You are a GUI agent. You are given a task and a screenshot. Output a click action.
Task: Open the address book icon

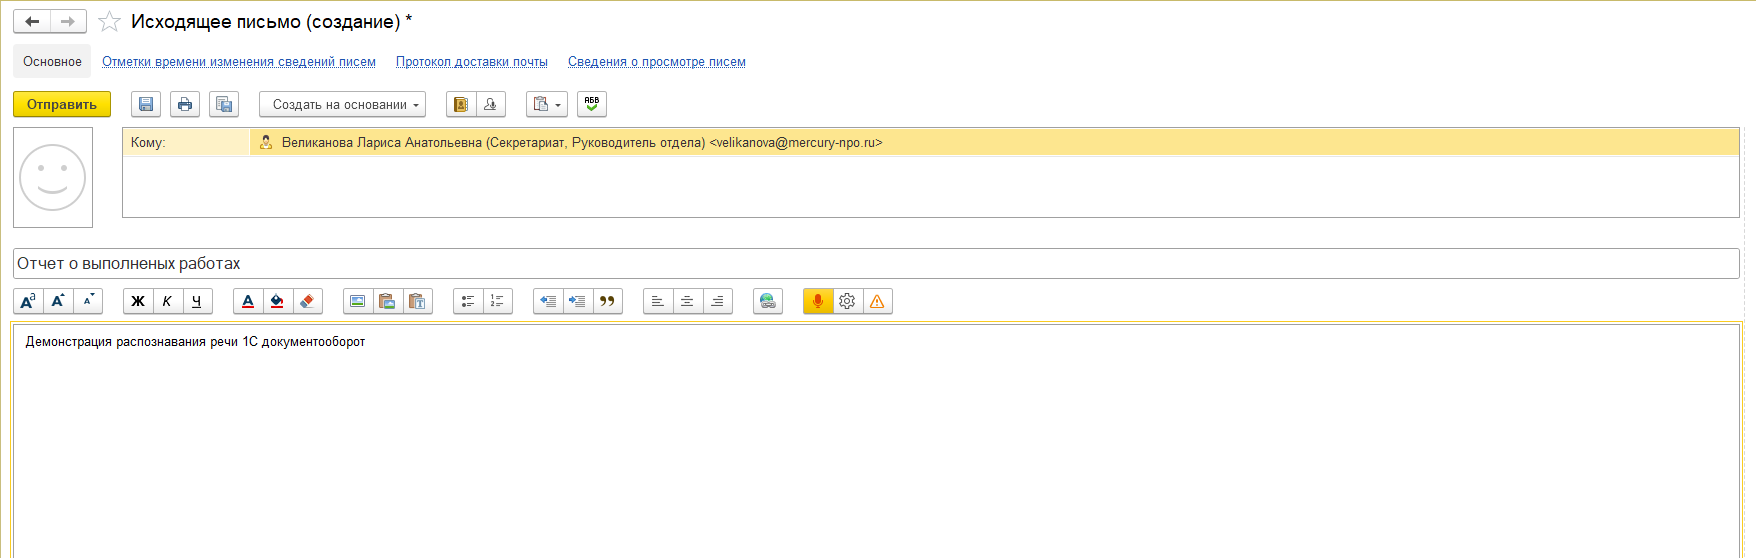(x=461, y=104)
